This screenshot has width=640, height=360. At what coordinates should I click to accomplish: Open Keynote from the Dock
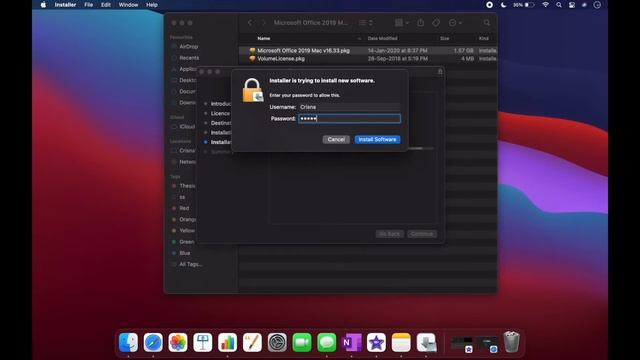[203, 342]
